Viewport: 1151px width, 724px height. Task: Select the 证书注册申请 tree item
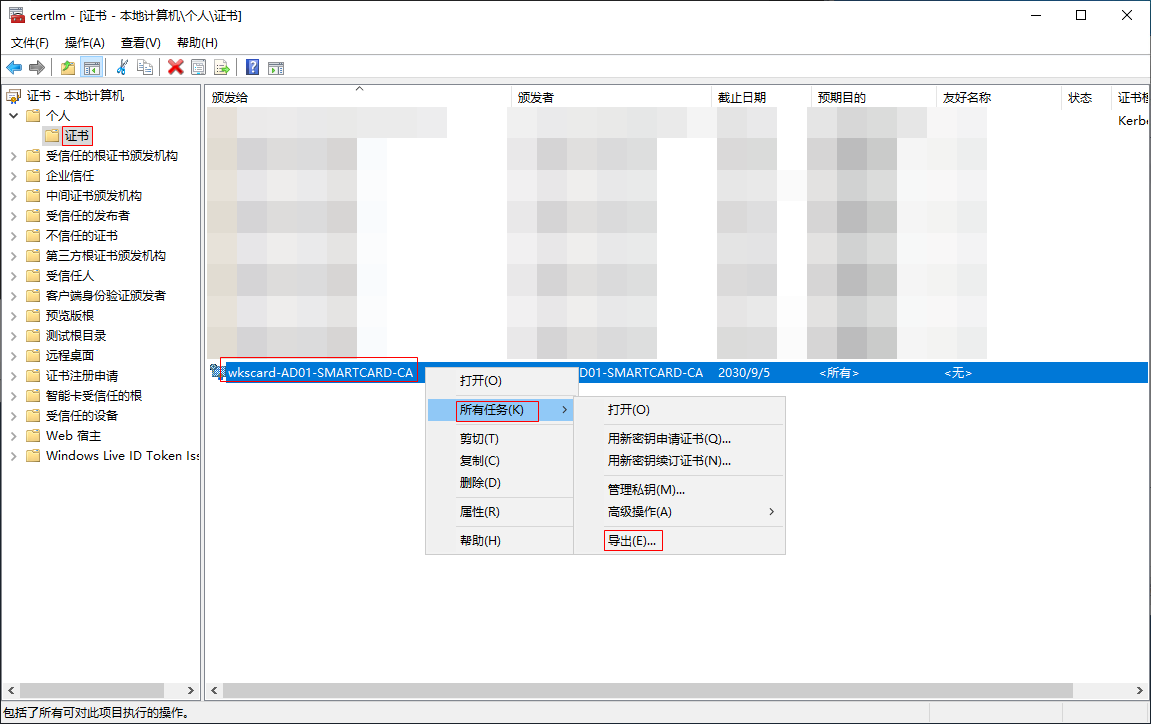click(81, 375)
